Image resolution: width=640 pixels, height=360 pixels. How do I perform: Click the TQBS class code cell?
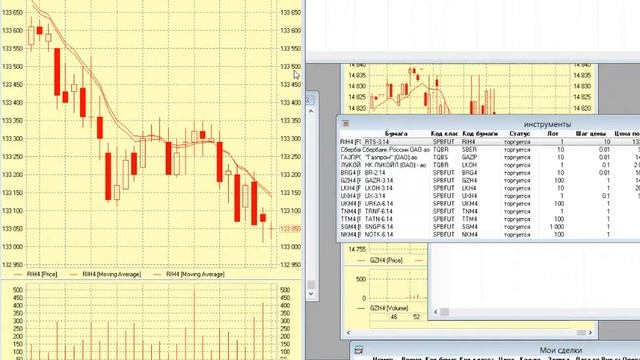(x=440, y=157)
